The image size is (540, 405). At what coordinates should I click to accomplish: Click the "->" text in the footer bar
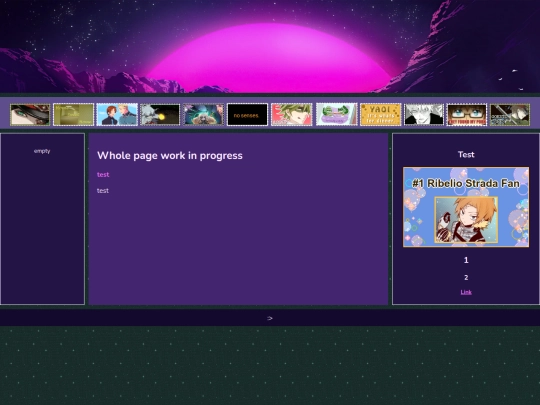point(270,318)
